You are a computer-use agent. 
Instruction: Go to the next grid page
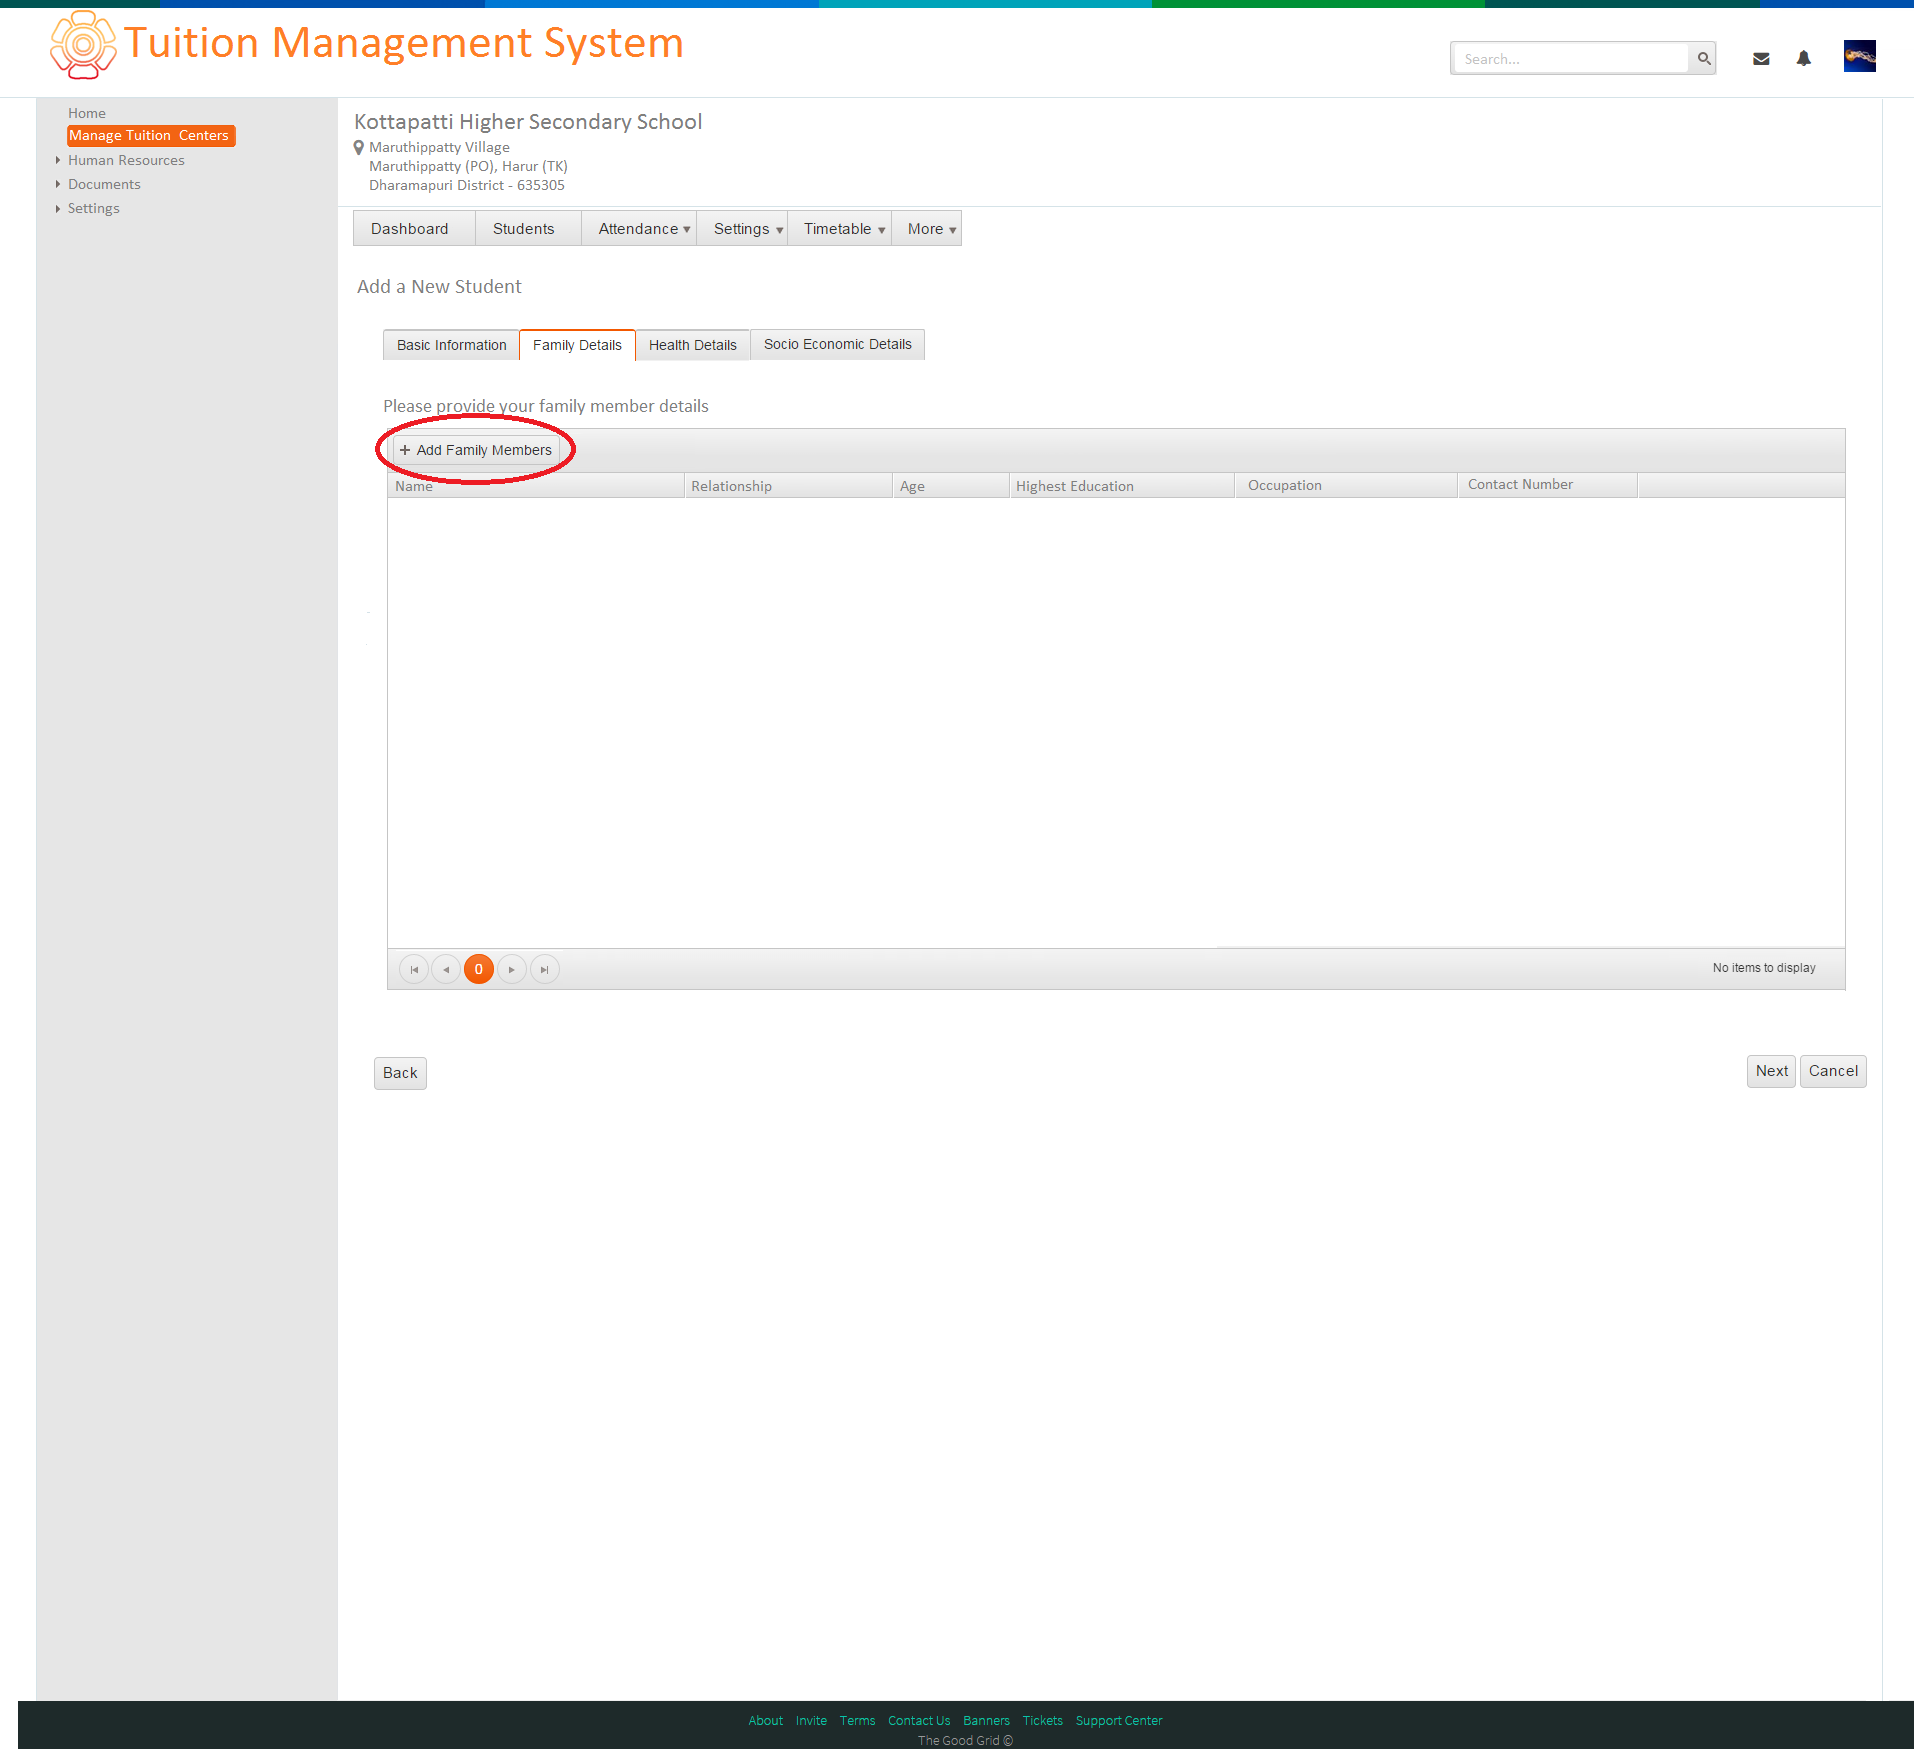click(x=512, y=969)
